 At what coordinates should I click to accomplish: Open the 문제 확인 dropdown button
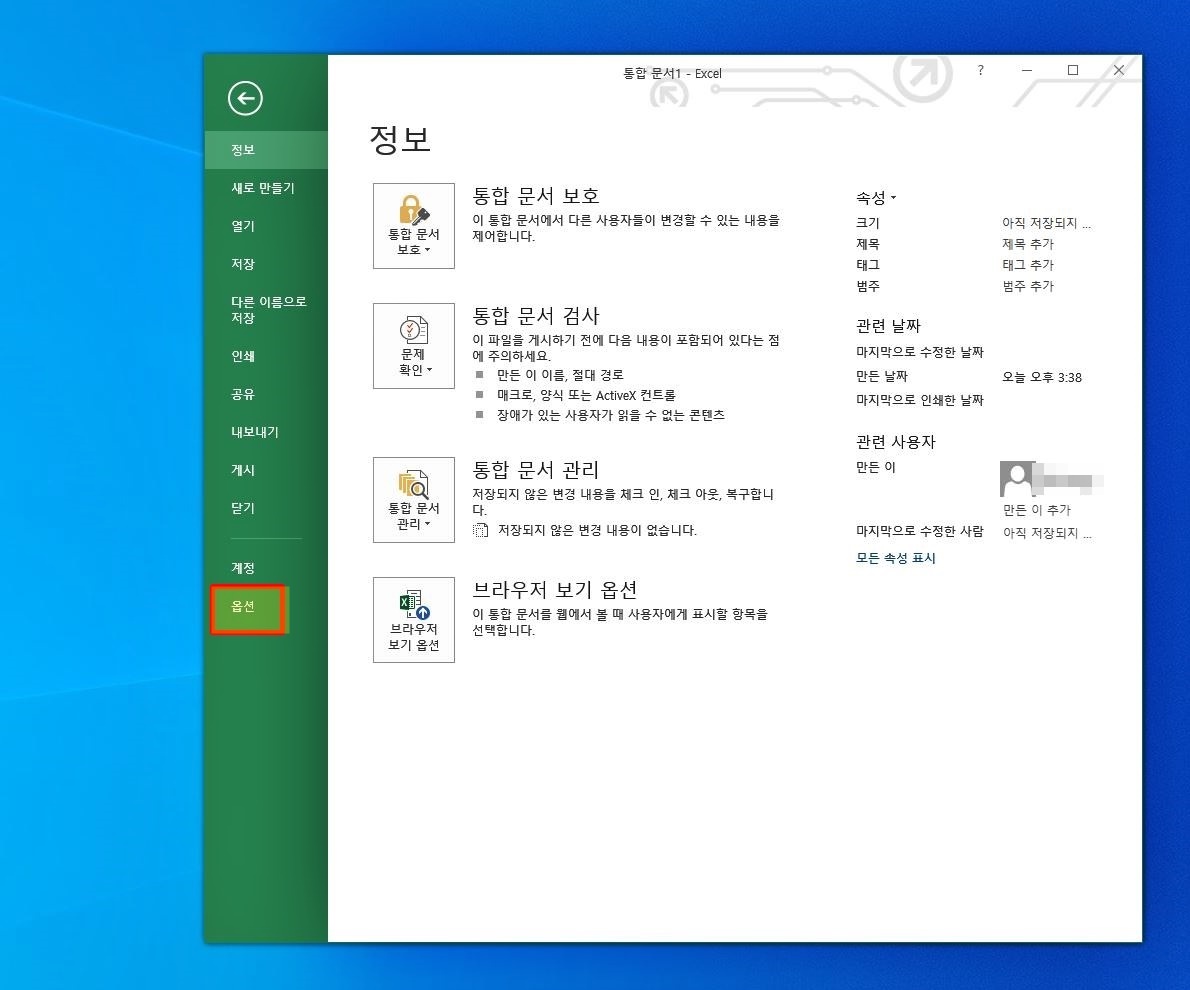[x=414, y=345]
